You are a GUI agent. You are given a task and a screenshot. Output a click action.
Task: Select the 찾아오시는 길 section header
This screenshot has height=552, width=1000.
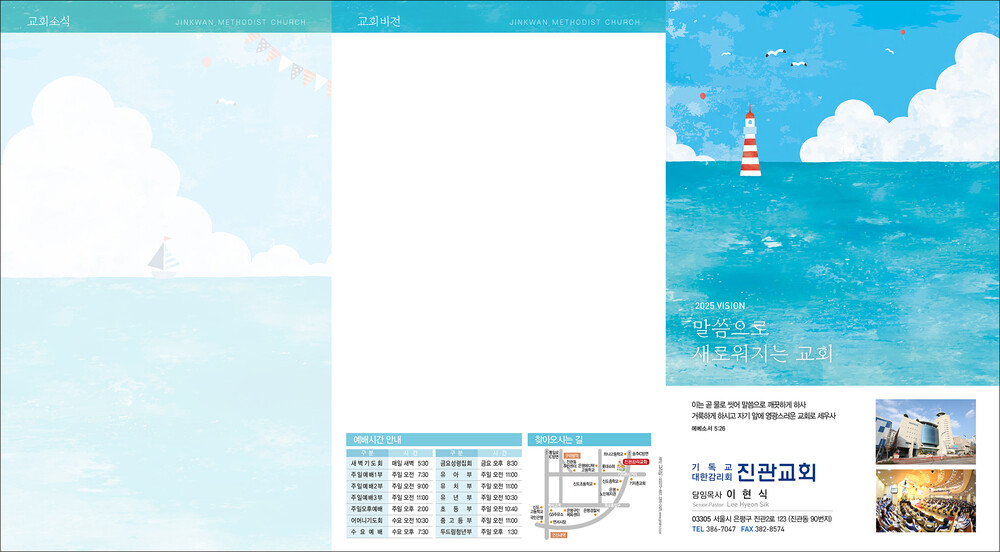pos(559,439)
